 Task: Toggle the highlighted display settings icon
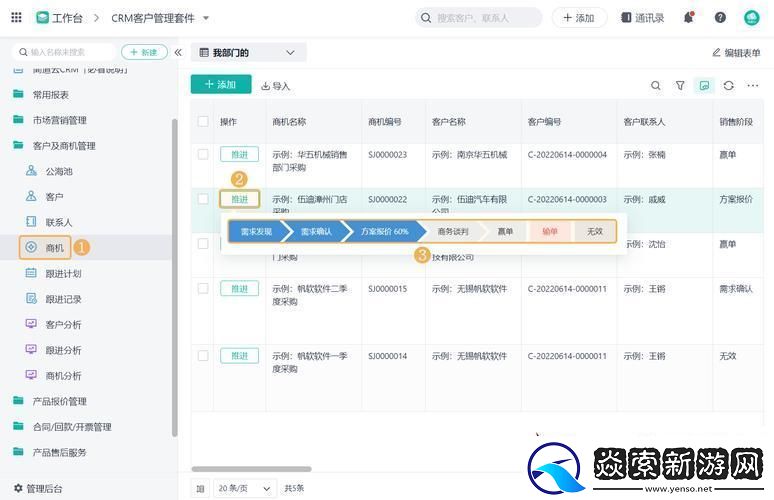click(704, 85)
